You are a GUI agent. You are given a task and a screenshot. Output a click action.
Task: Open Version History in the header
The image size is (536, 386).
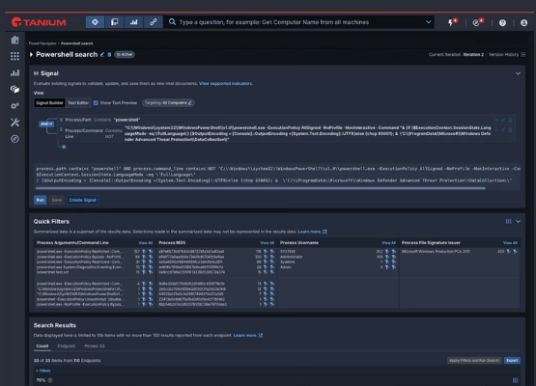click(507, 54)
